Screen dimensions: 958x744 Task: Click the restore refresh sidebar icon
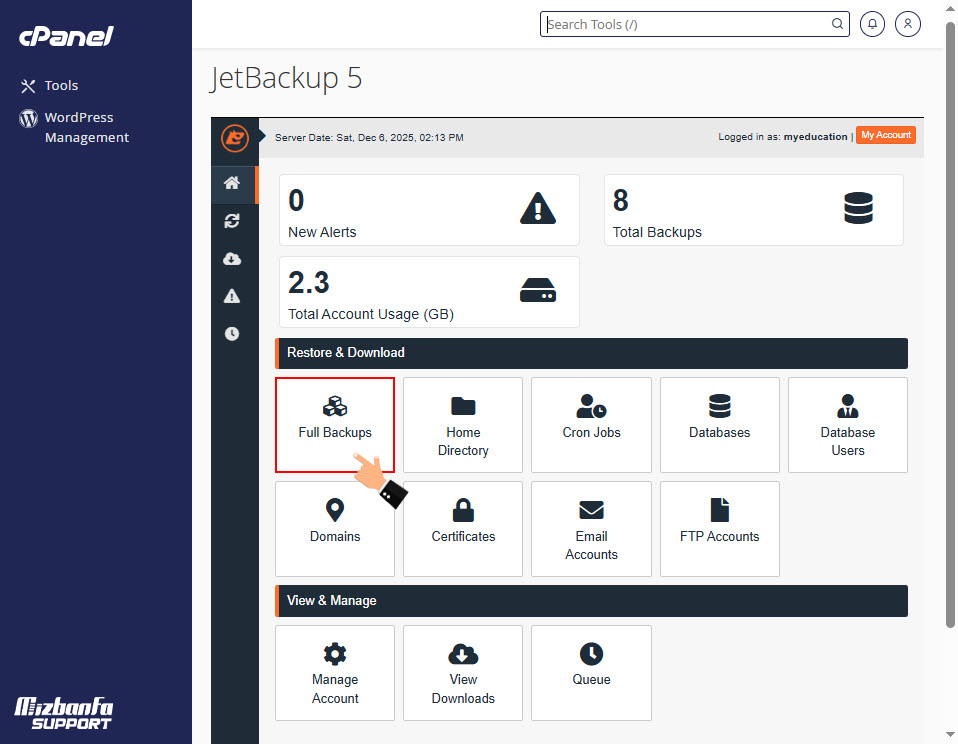click(x=232, y=221)
